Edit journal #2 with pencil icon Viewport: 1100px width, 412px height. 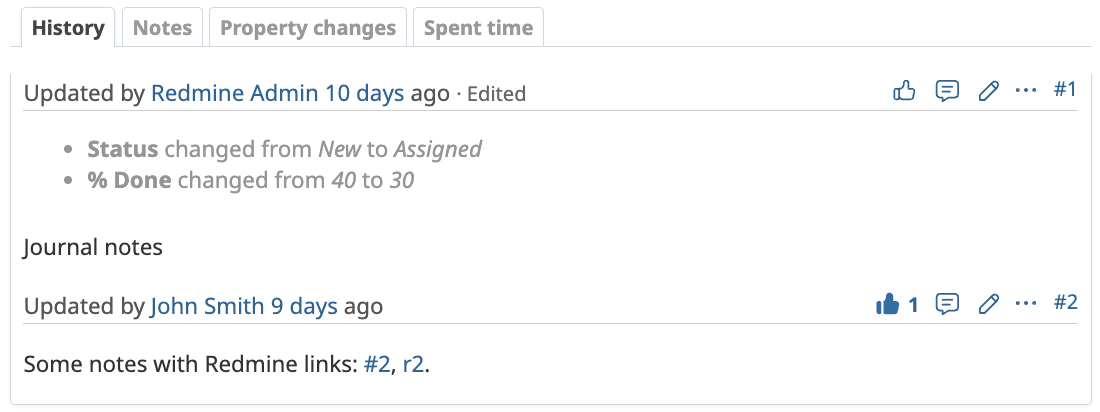[988, 304]
